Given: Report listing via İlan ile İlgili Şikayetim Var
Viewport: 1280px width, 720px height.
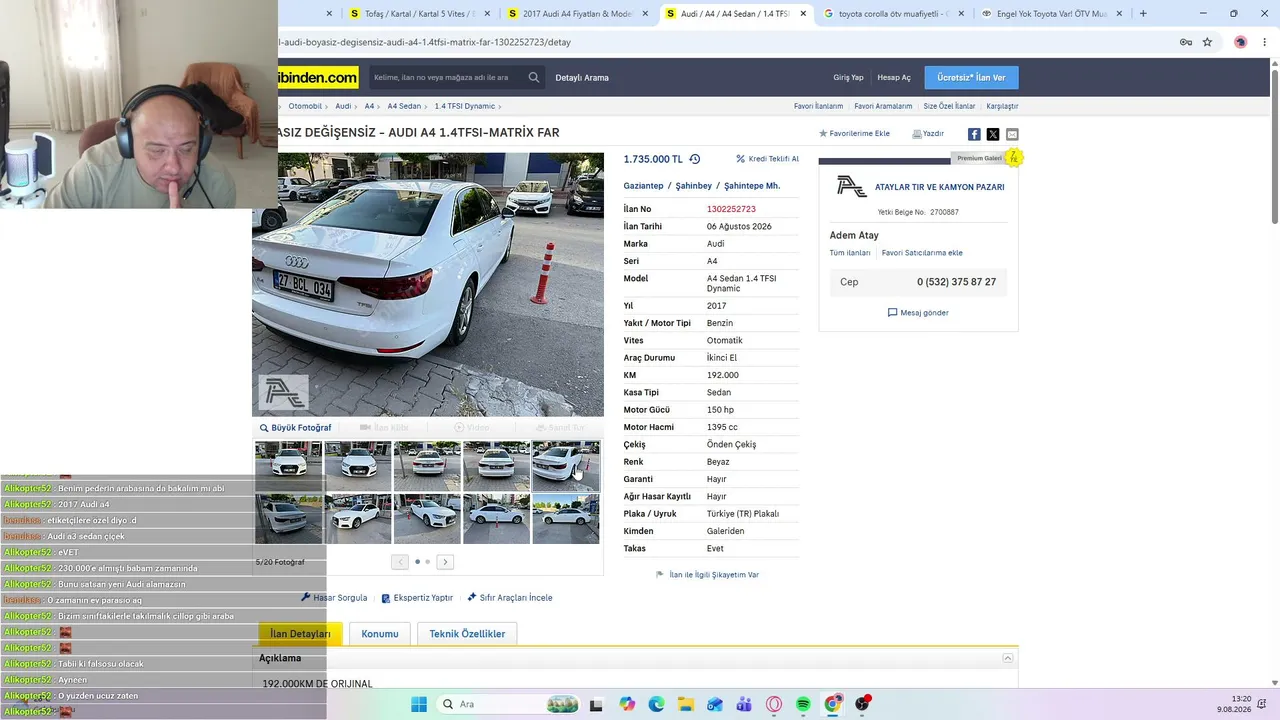Looking at the screenshot, I should tap(708, 575).
